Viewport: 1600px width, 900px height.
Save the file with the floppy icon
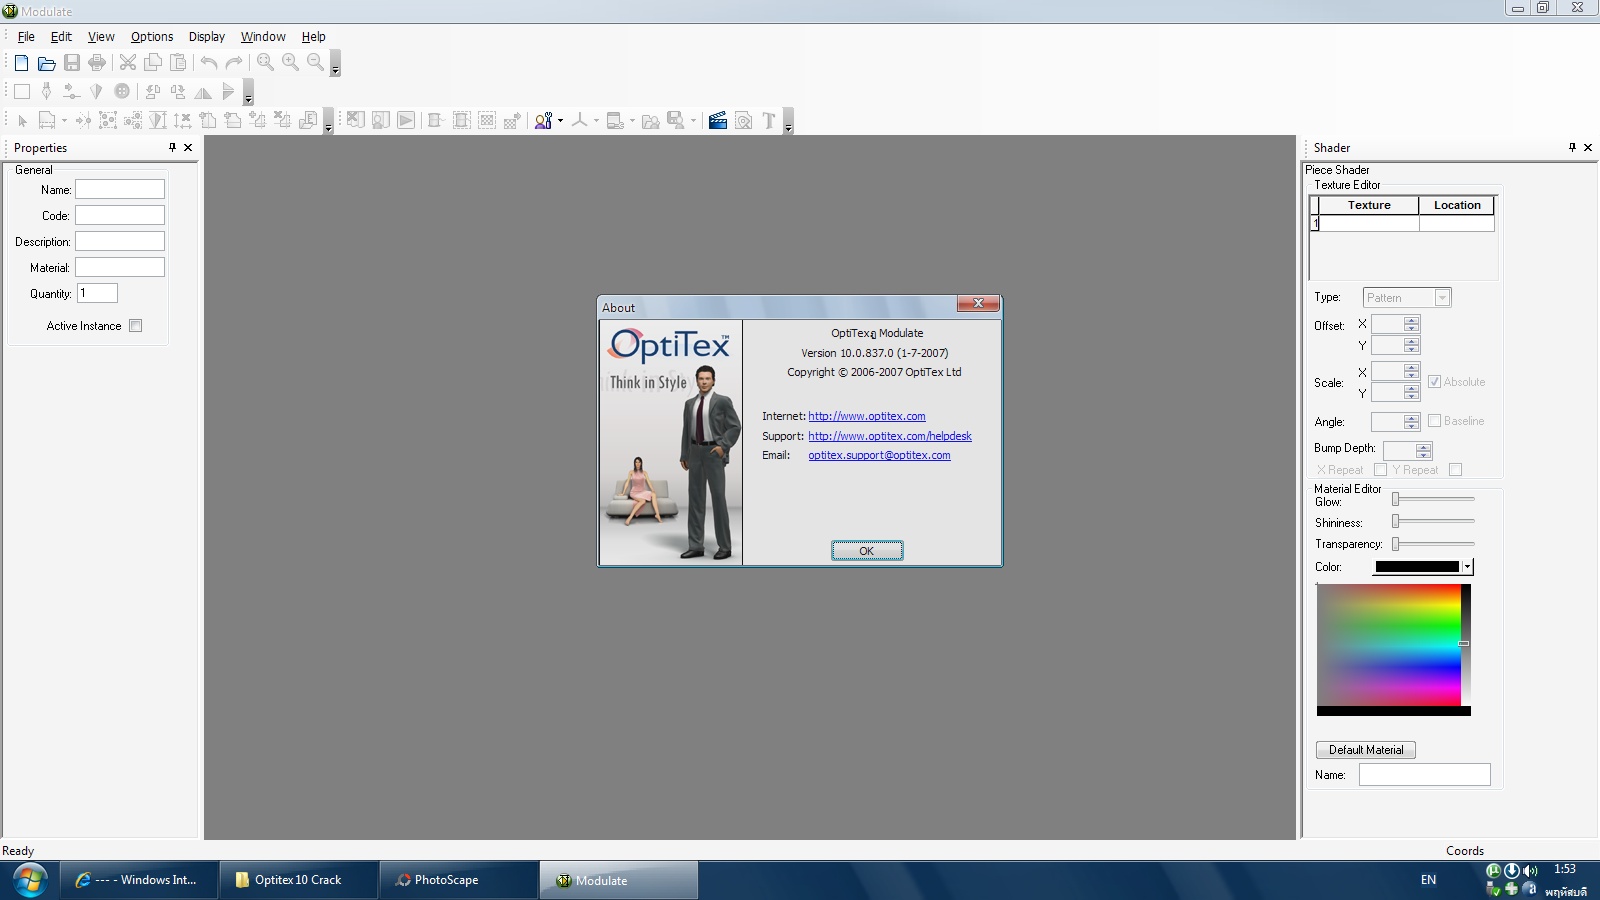point(72,62)
